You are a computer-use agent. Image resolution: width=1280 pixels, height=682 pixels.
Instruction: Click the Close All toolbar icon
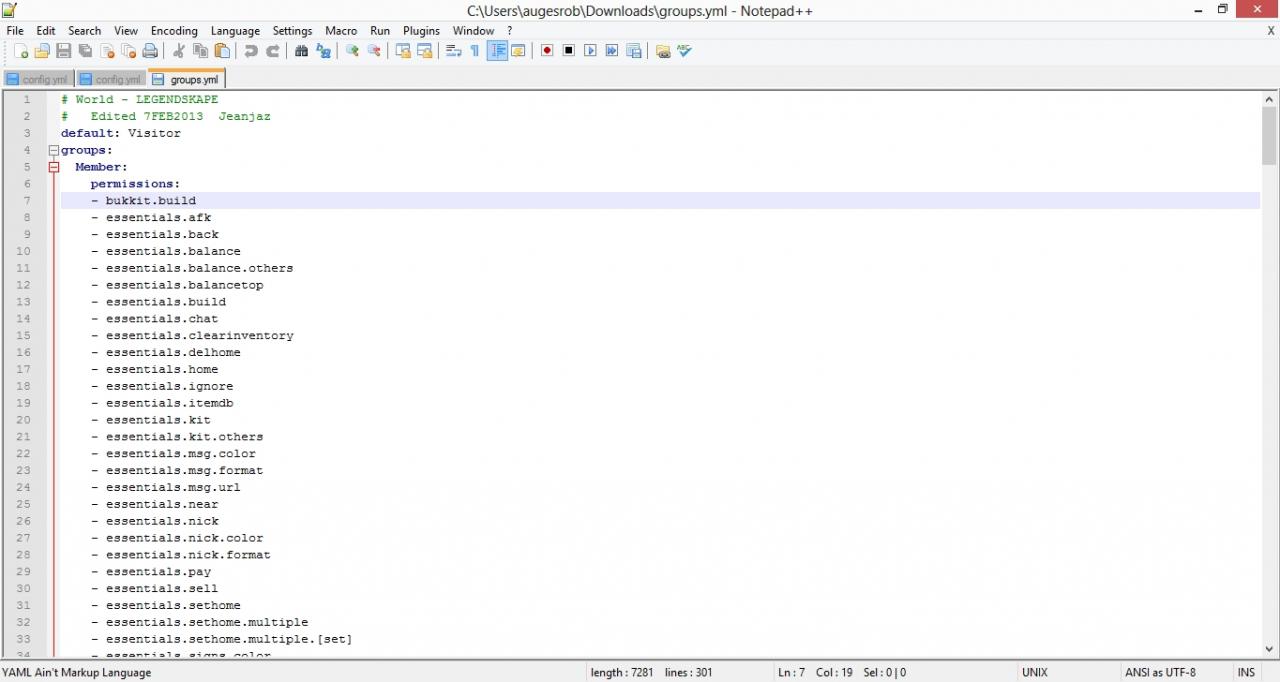[x=128, y=51]
